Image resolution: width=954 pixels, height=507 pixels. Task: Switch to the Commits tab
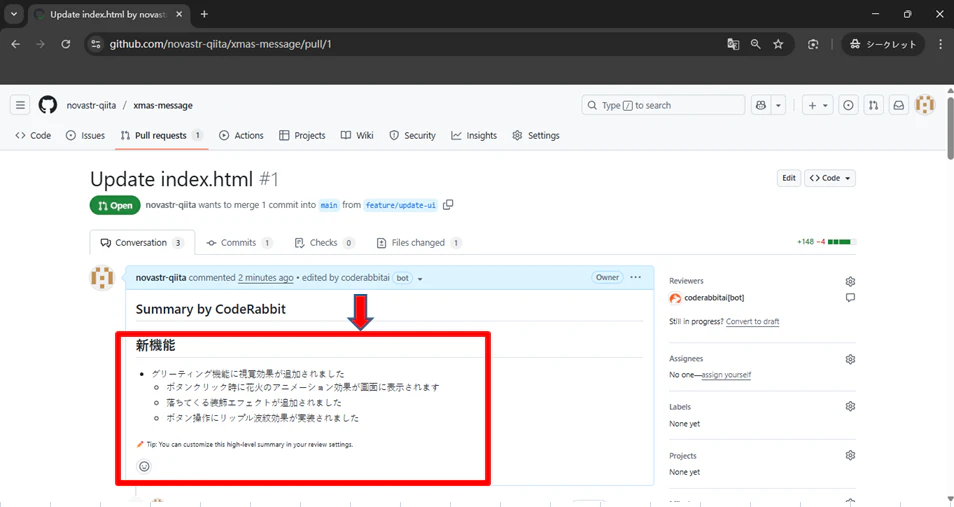(239, 242)
